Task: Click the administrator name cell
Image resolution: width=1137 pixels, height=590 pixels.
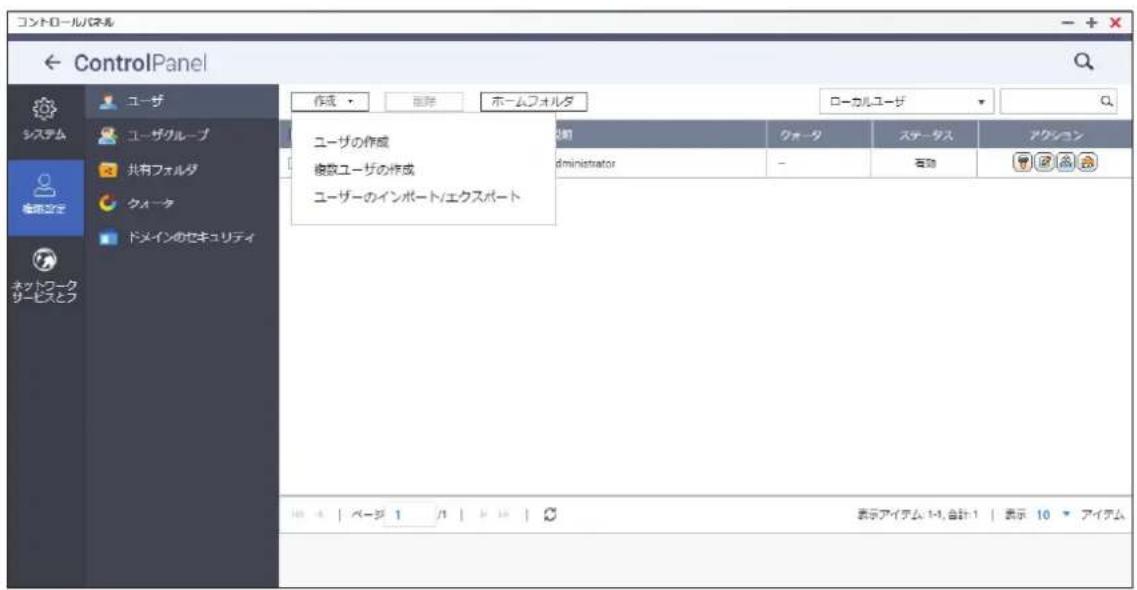Action: (586, 163)
